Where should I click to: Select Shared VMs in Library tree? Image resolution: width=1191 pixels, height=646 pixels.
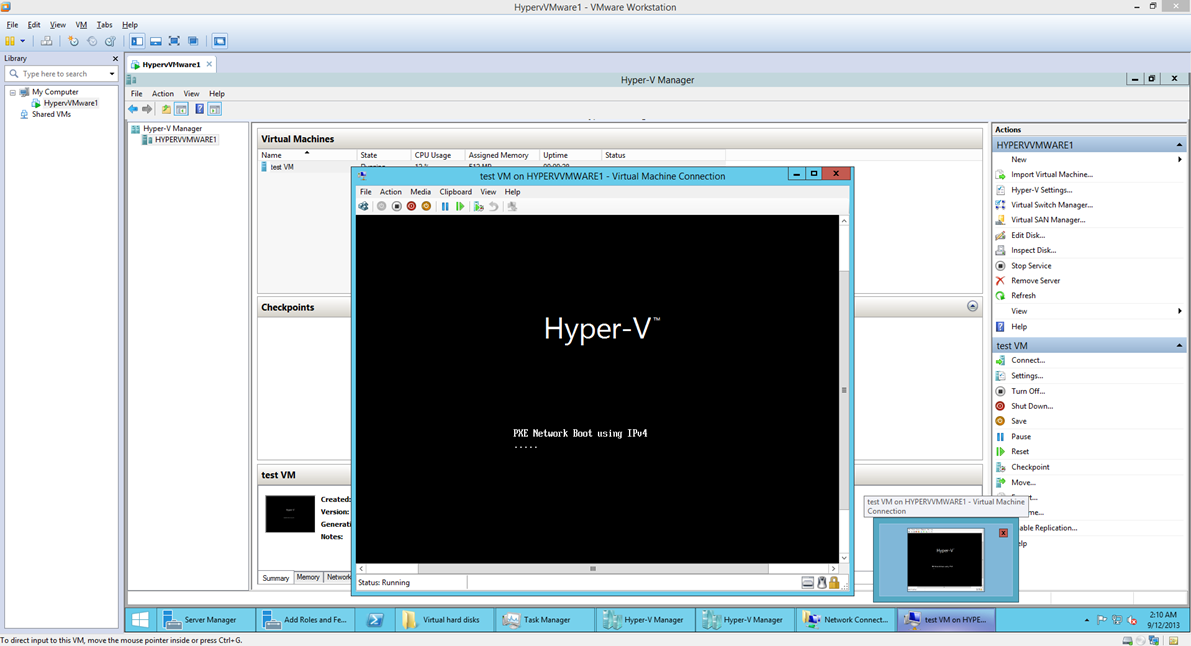tap(51, 114)
